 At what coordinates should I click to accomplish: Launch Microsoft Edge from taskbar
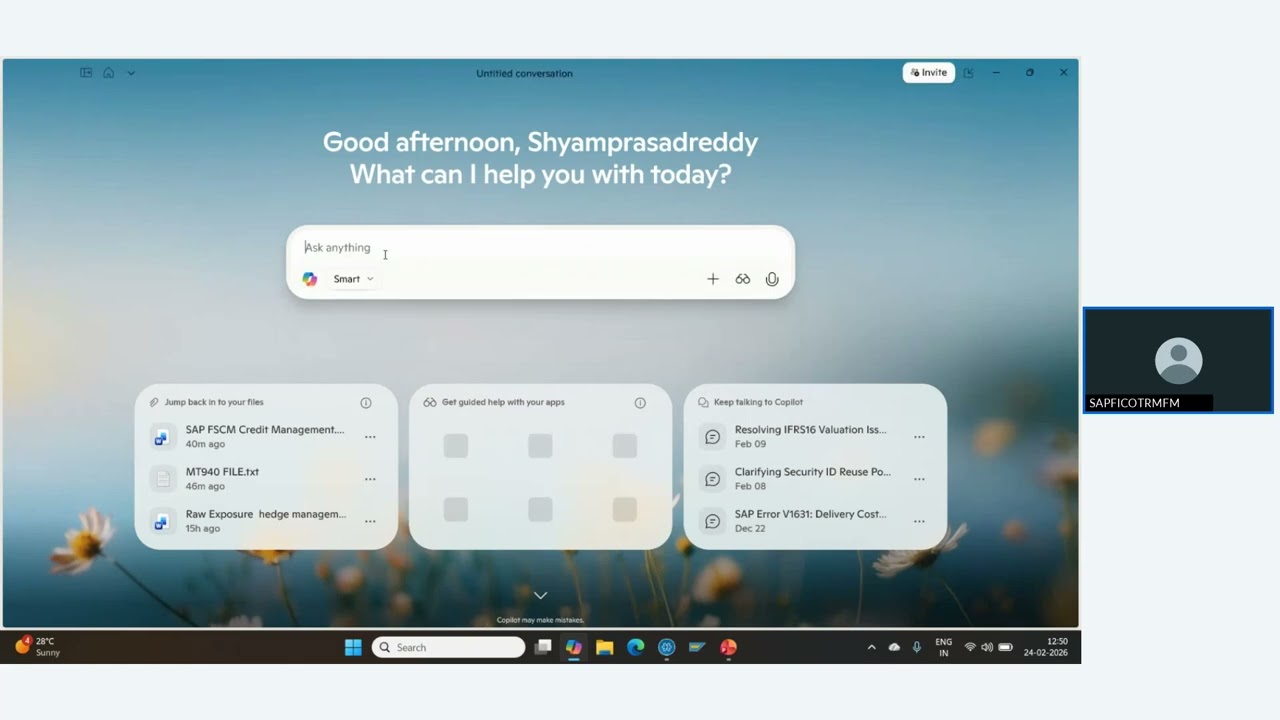tap(636, 647)
